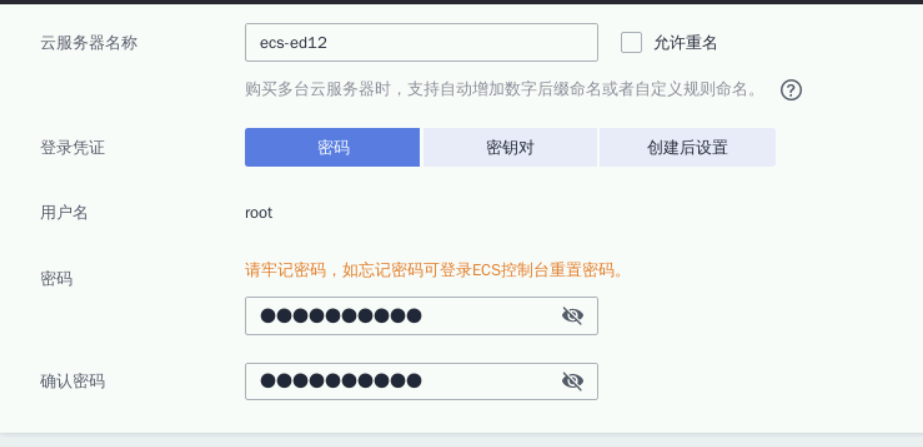Screen dimensions: 923x447
Task: Select the 密码 login credential option
Action: [332, 147]
